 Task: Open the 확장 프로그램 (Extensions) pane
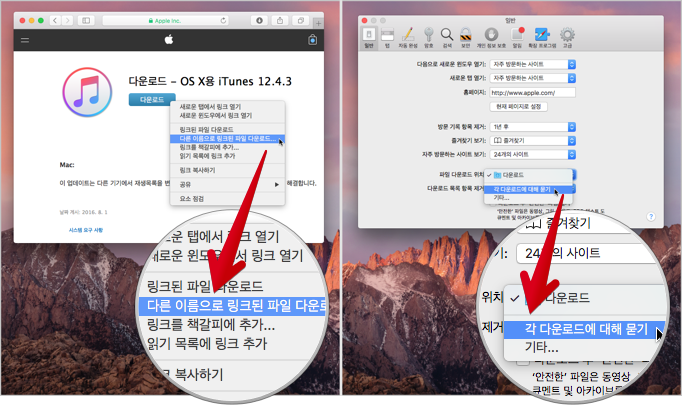point(542,37)
